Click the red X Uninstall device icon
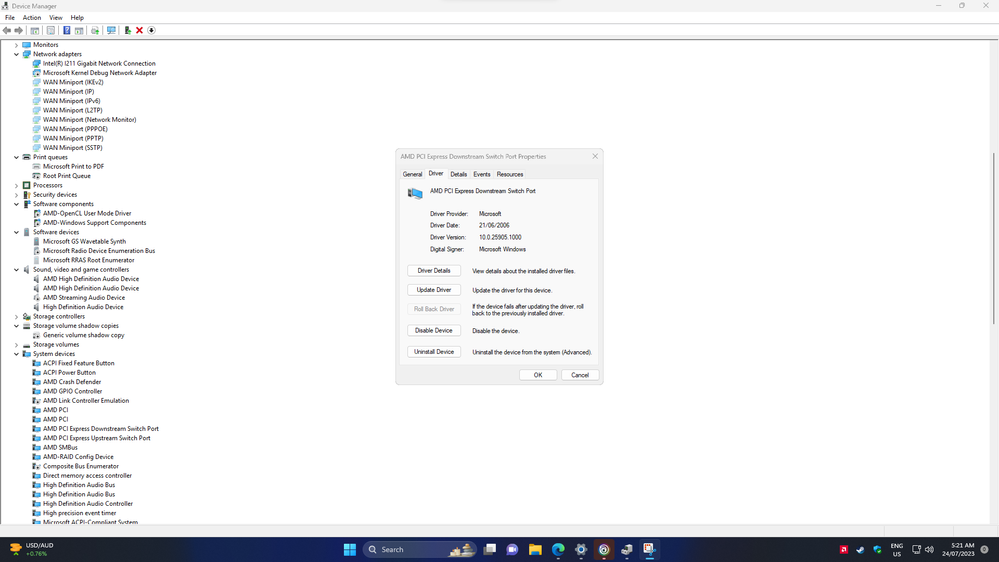Viewport: 999px width, 562px height. tap(140, 31)
